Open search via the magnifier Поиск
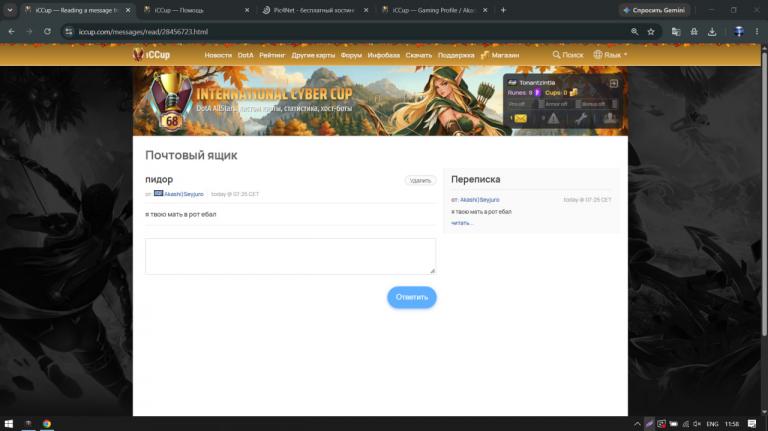Screen dimensions: 768x431 tap(568, 55)
